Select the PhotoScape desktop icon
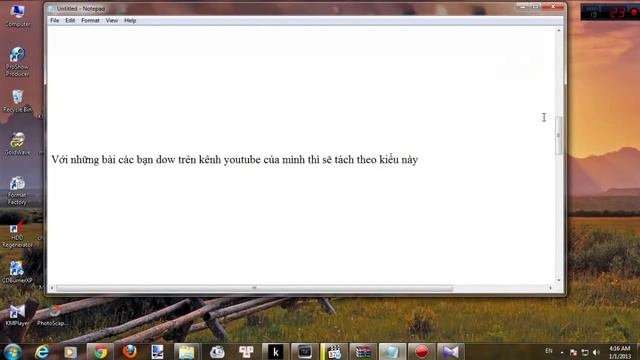The width and height of the screenshot is (640, 360). (x=53, y=315)
